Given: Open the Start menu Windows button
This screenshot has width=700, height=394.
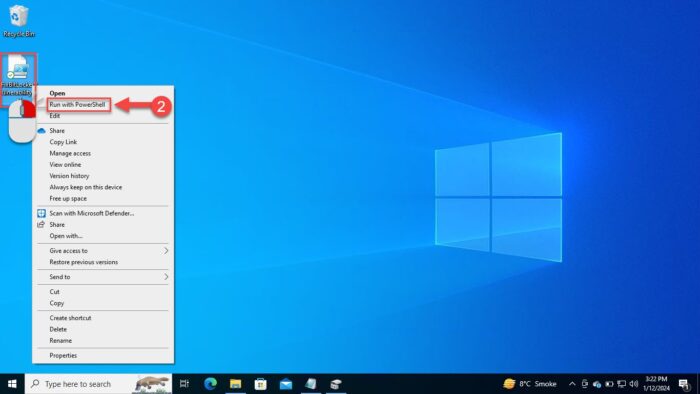Looking at the screenshot, I should coord(12,384).
